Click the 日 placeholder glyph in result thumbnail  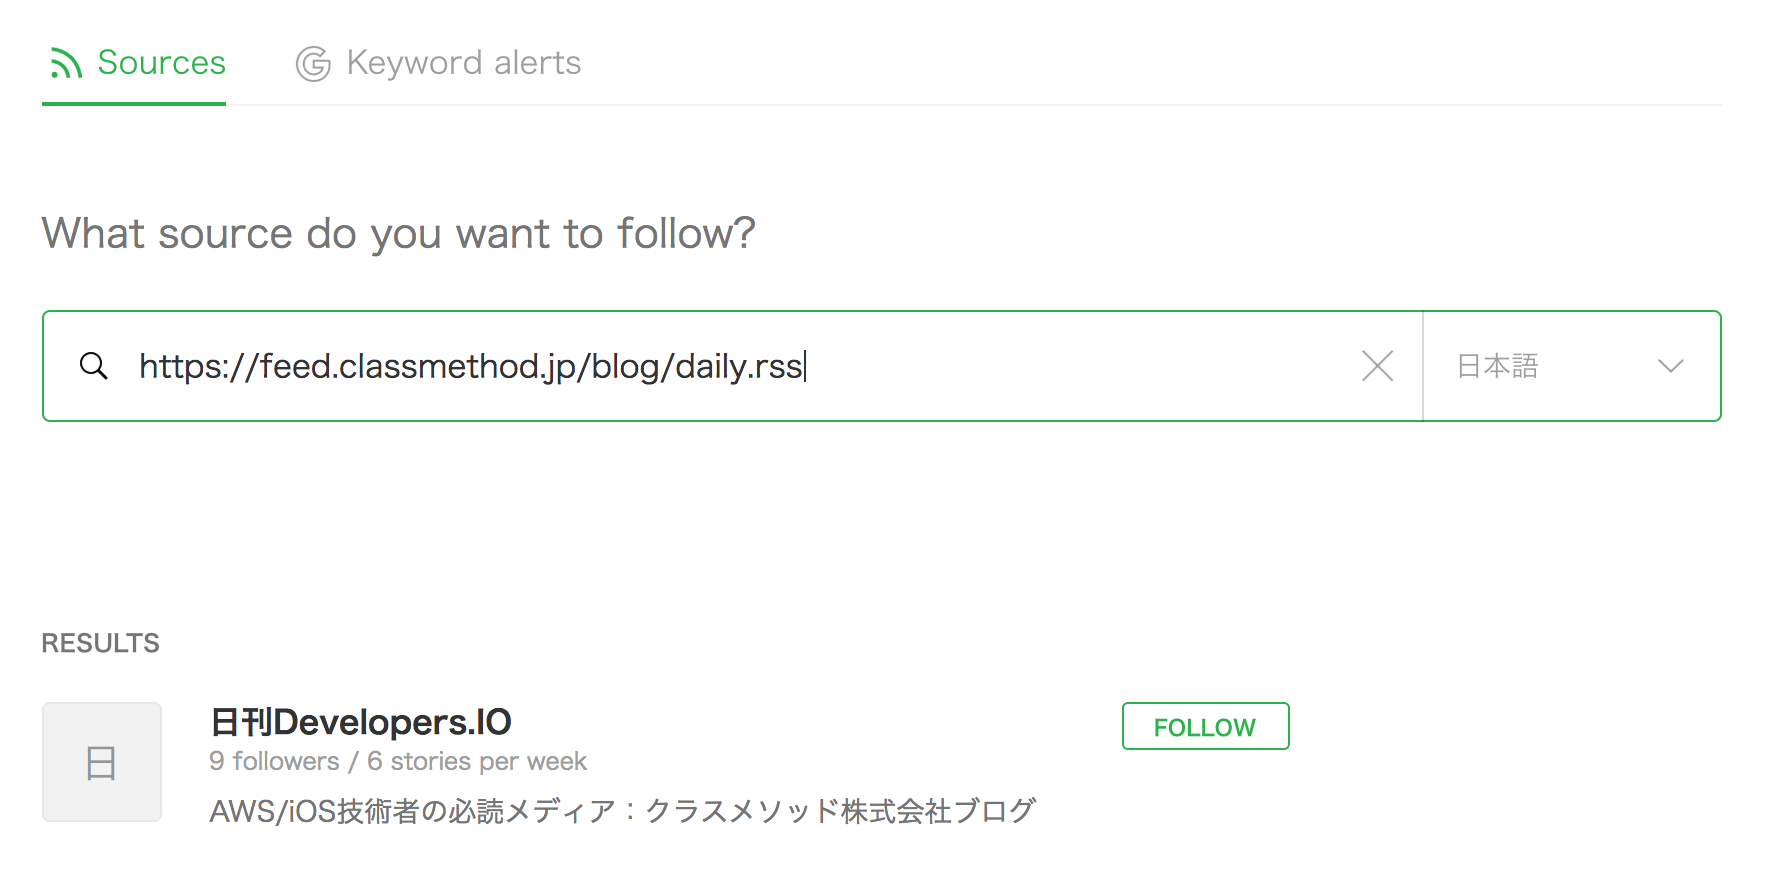(101, 763)
